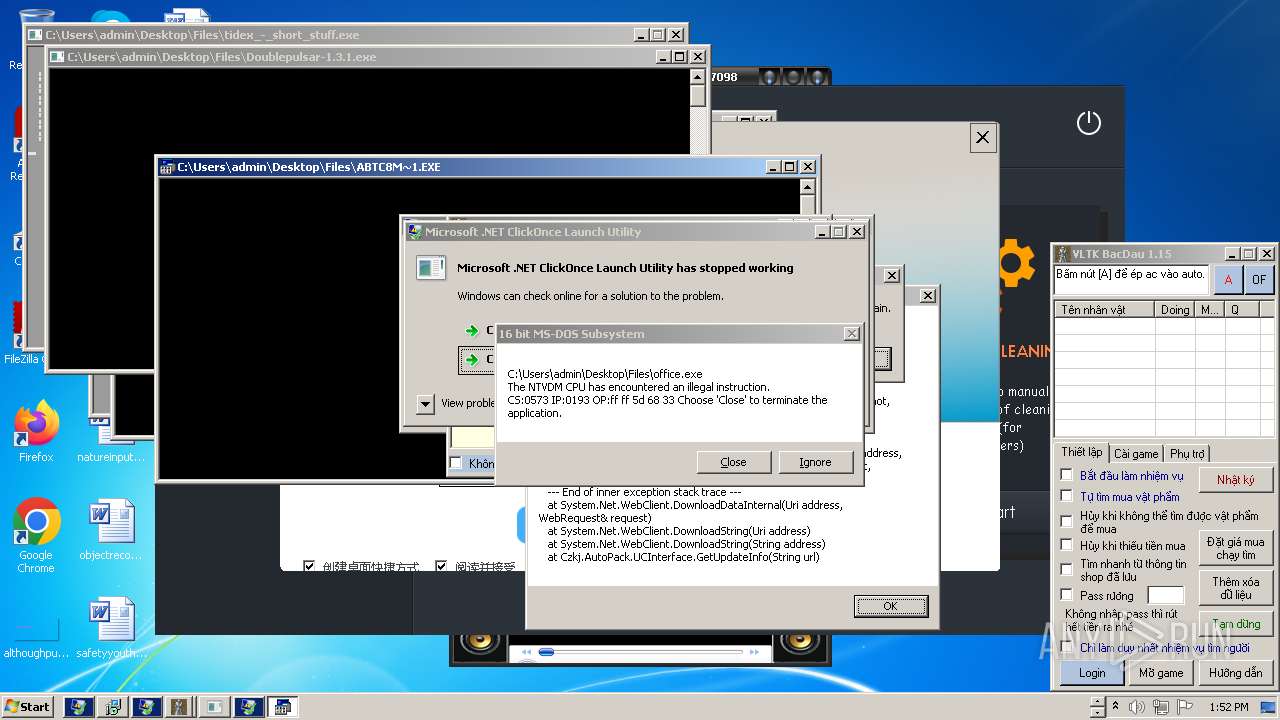Close the 16 bit MS-DOS Subsystem dialog

[733, 462]
